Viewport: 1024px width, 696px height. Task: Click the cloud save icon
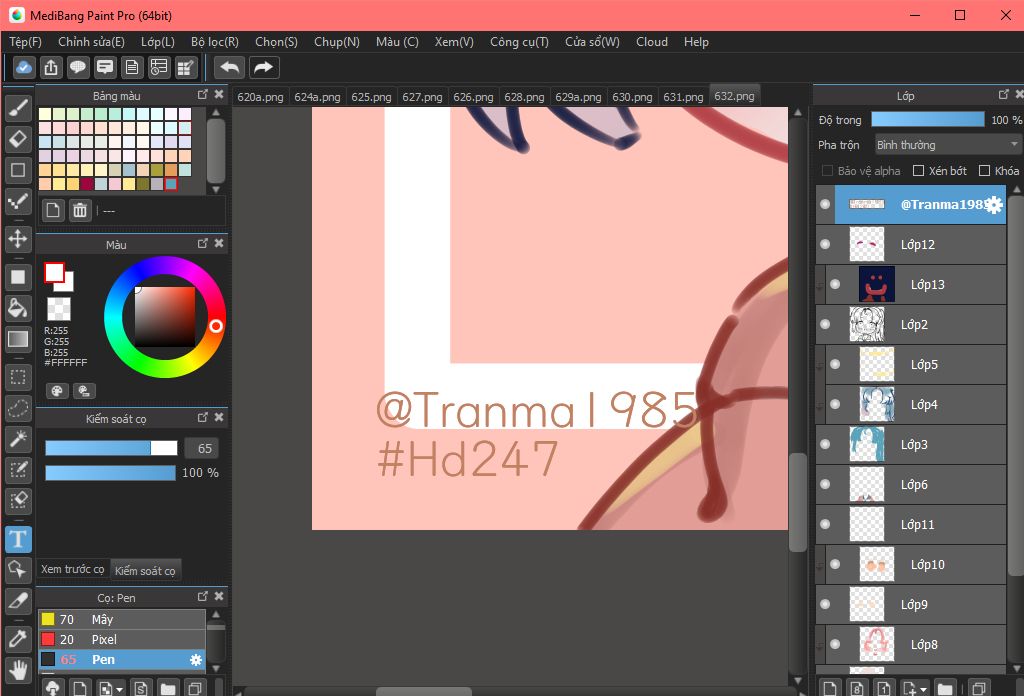pyautogui.click(x=24, y=67)
